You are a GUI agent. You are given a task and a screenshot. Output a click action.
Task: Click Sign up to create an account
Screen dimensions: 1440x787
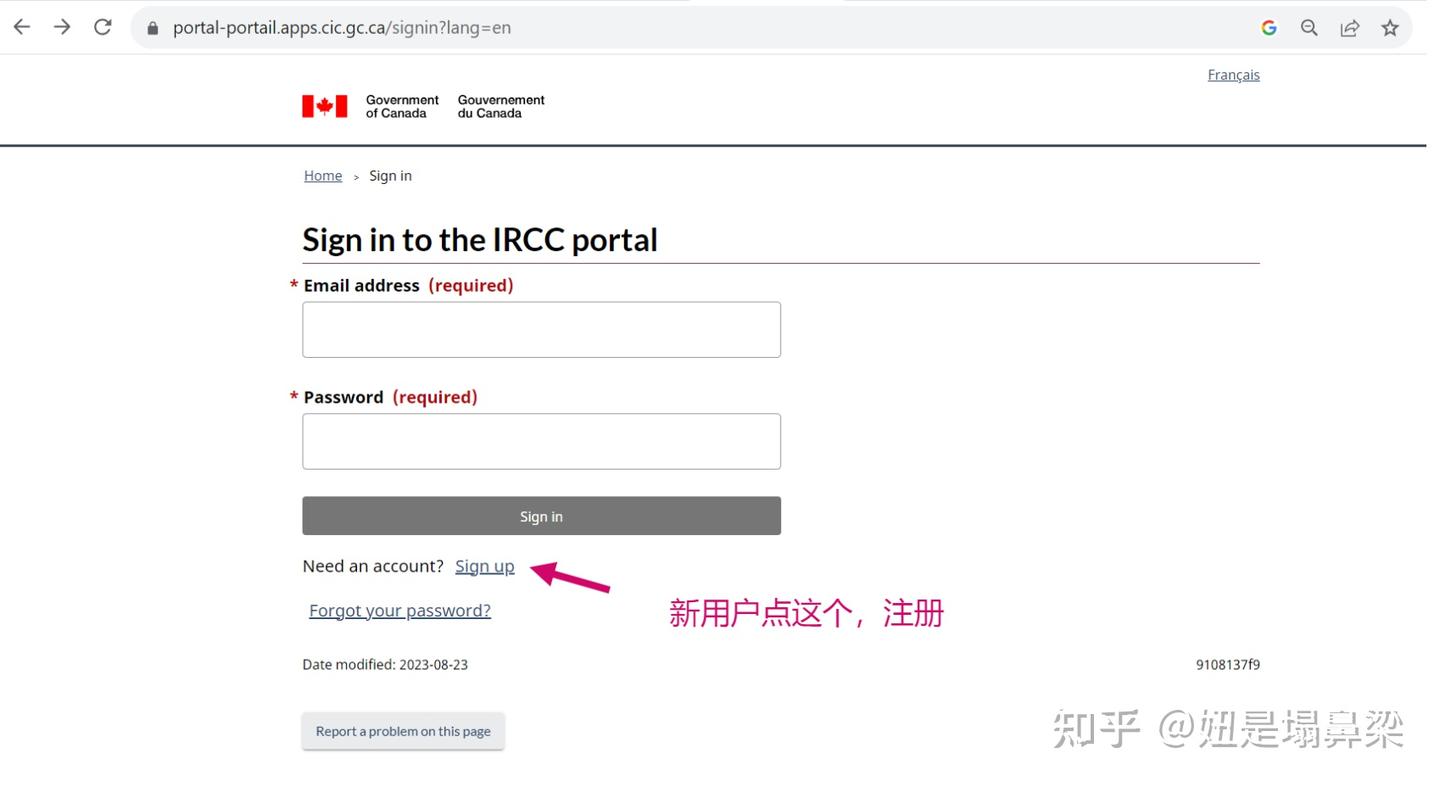point(484,566)
